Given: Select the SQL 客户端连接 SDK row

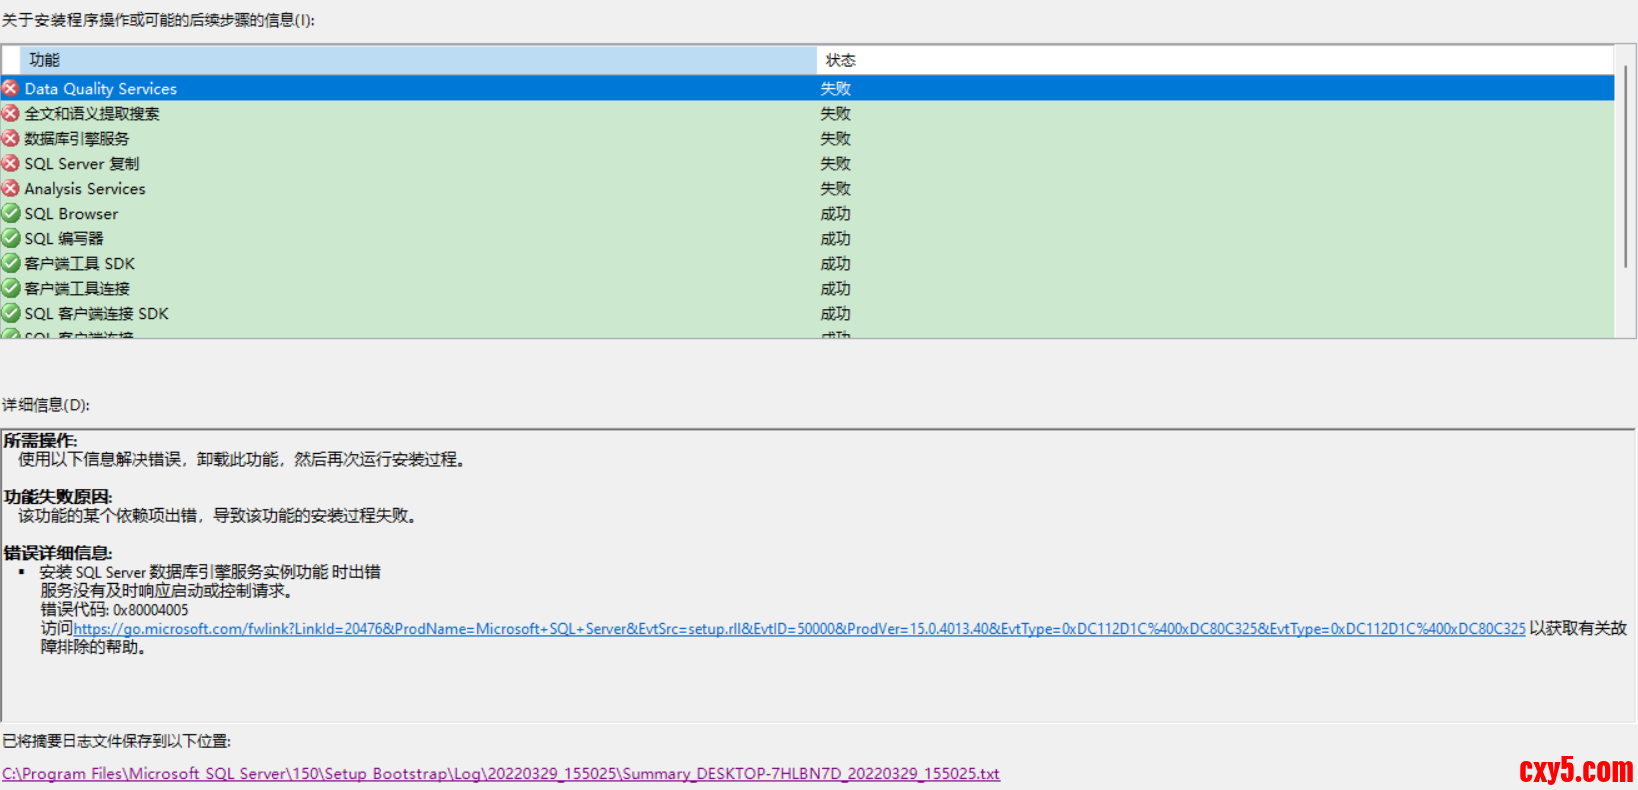Looking at the screenshot, I should 96,314.
